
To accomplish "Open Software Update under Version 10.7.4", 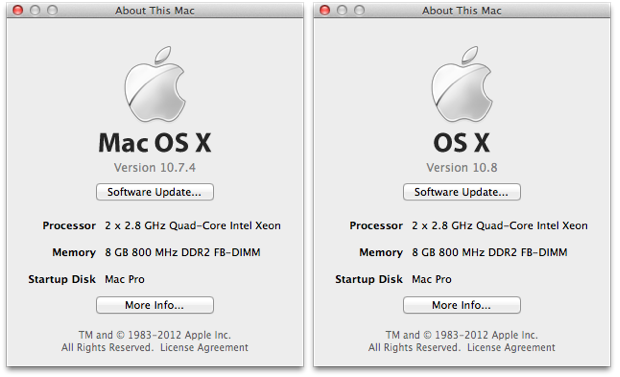I will click(155, 192).
